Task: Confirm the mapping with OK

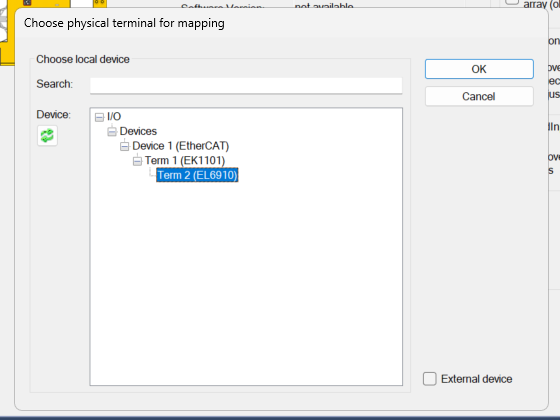Action: (479, 69)
